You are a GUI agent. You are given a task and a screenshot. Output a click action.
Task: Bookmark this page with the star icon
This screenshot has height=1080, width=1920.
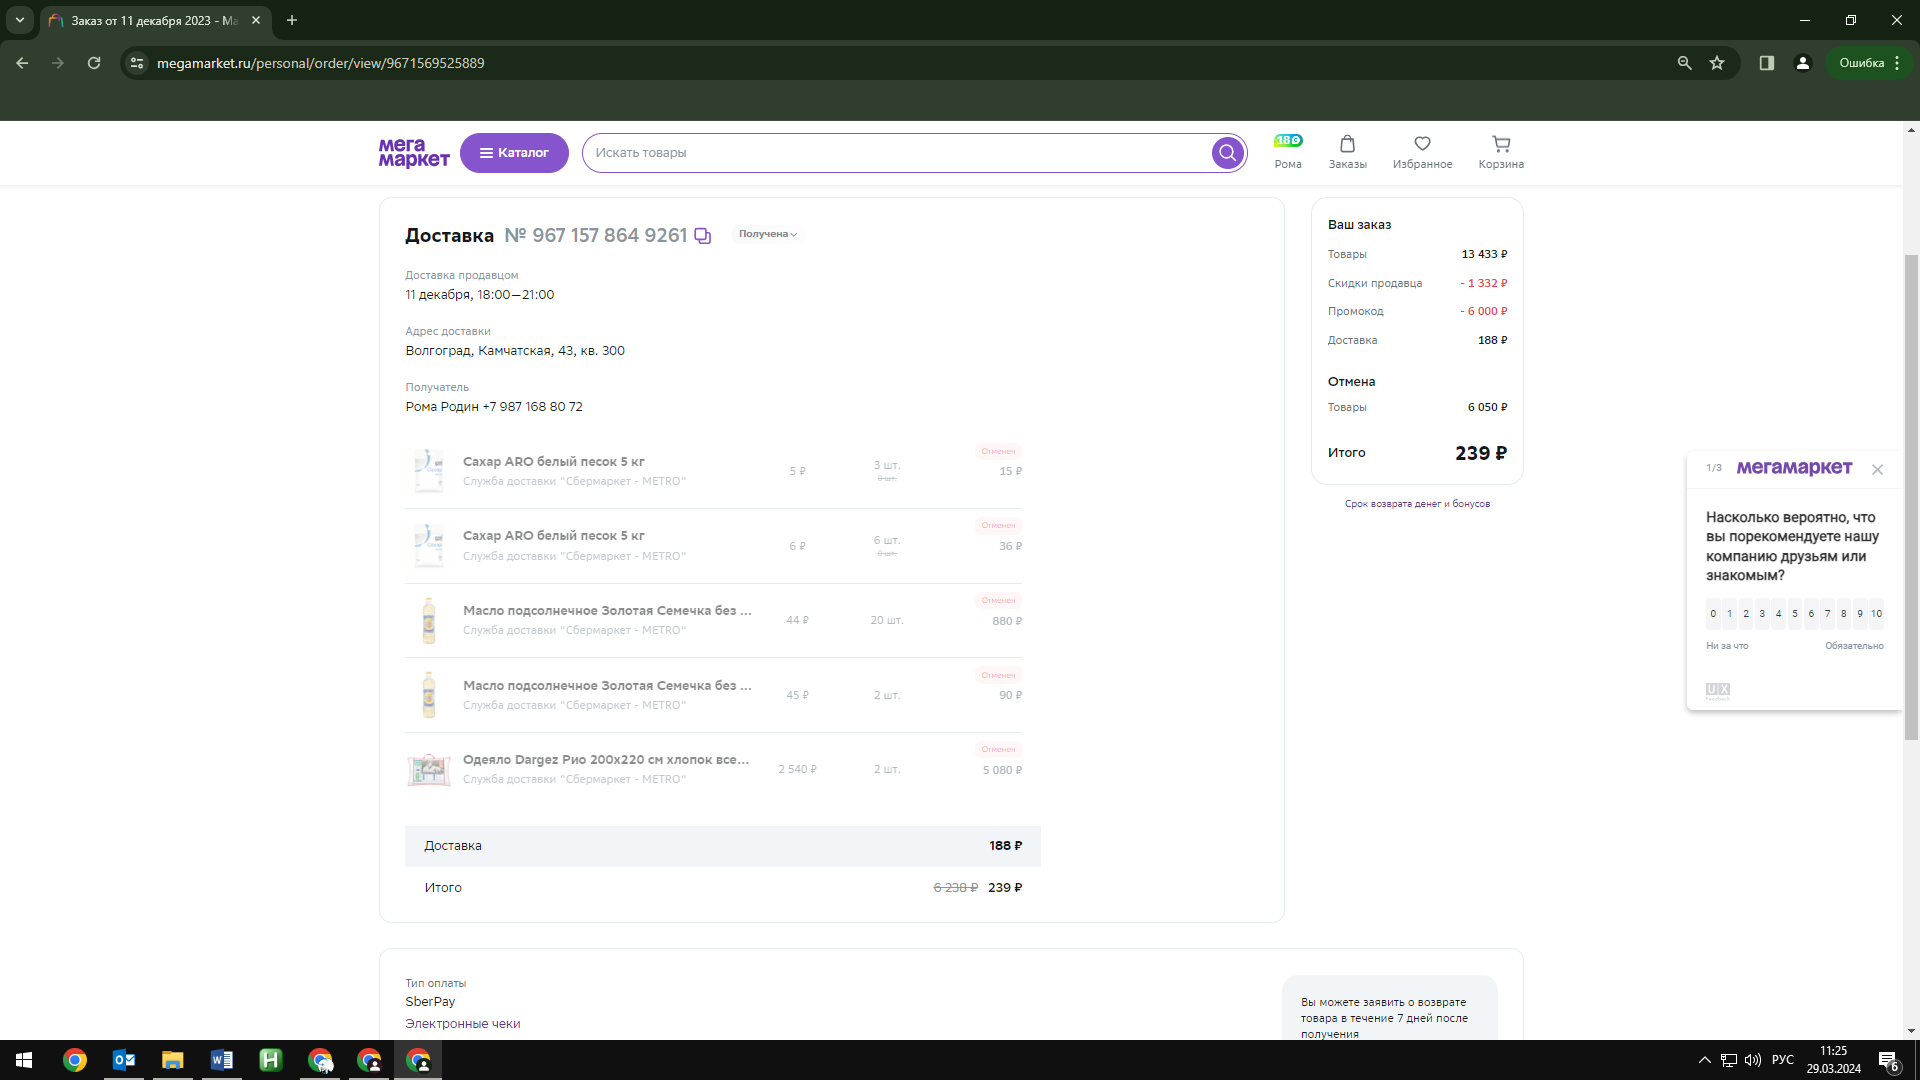pos(1717,63)
